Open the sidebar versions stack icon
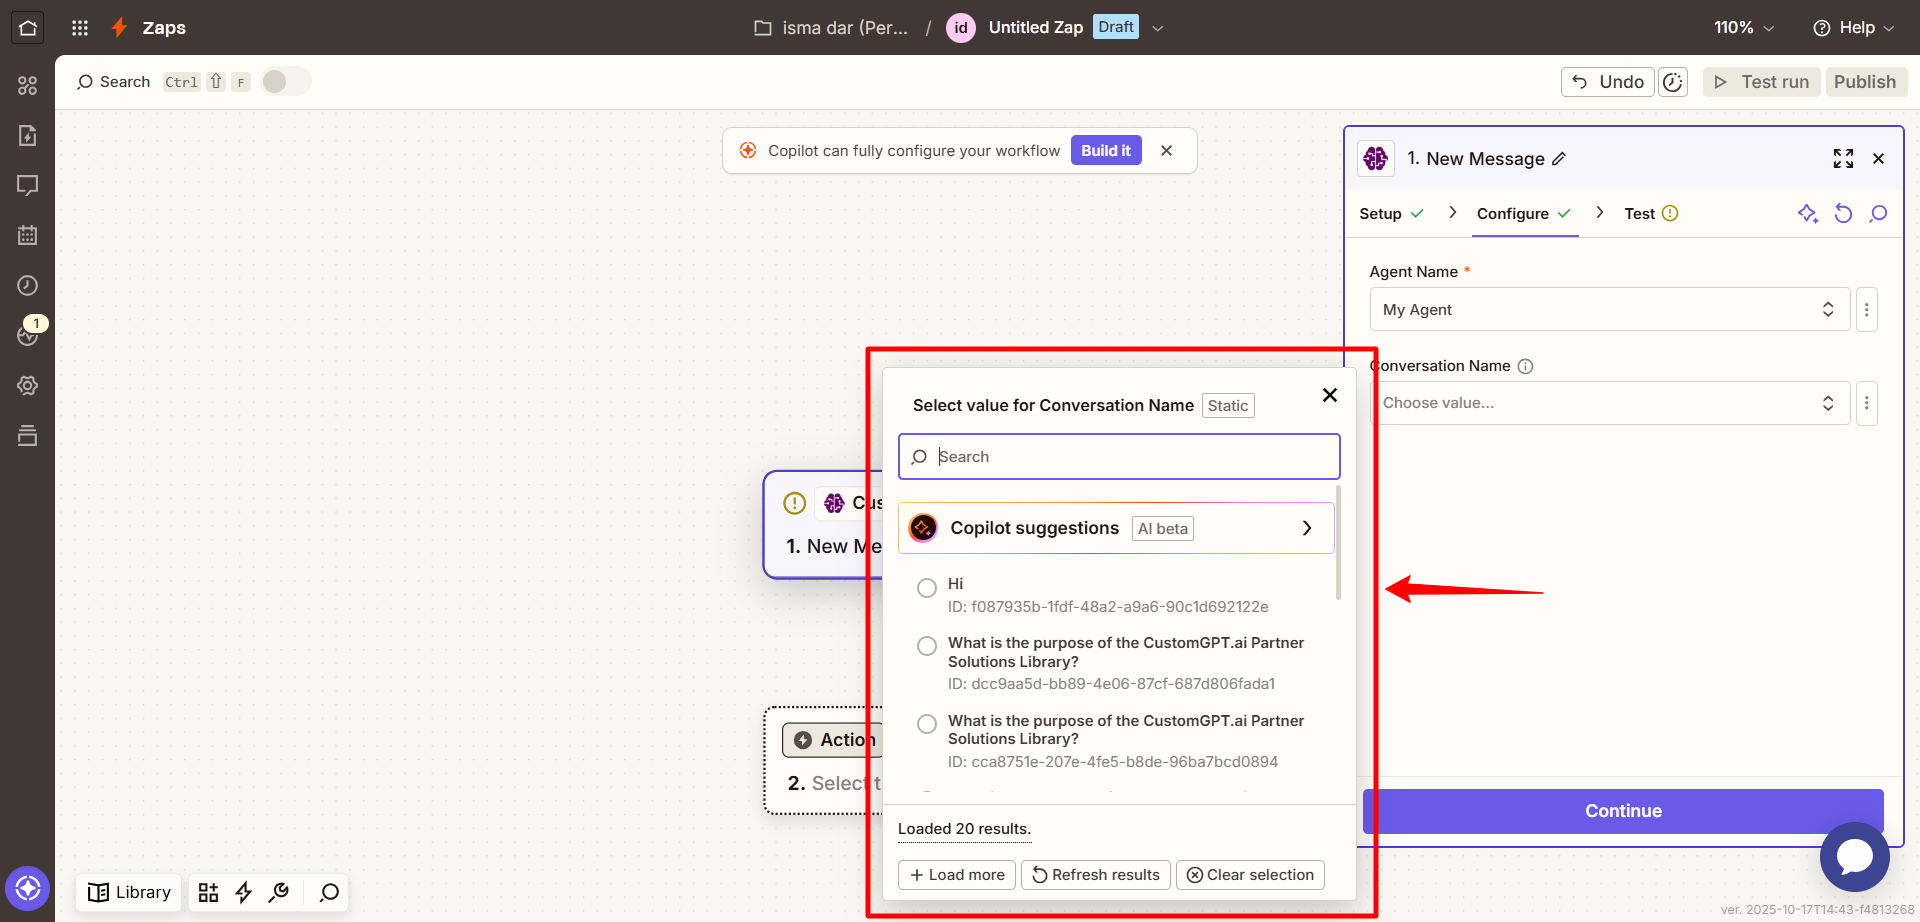 (x=27, y=435)
